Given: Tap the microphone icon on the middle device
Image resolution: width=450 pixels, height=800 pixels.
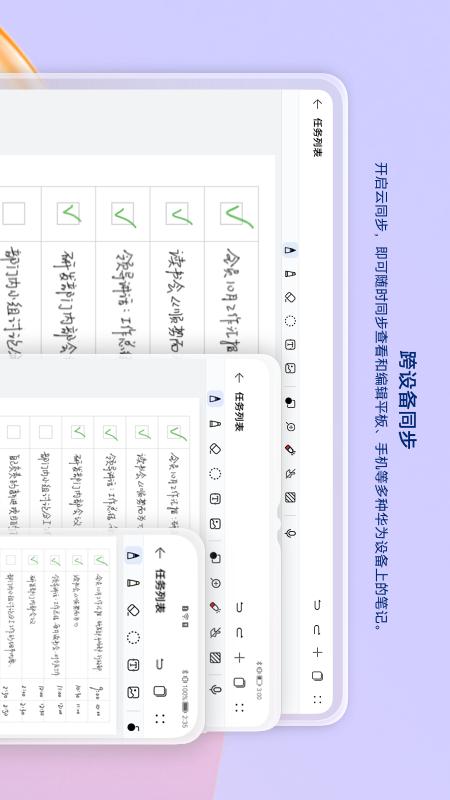Looking at the screenshot, I should (215, 689).
